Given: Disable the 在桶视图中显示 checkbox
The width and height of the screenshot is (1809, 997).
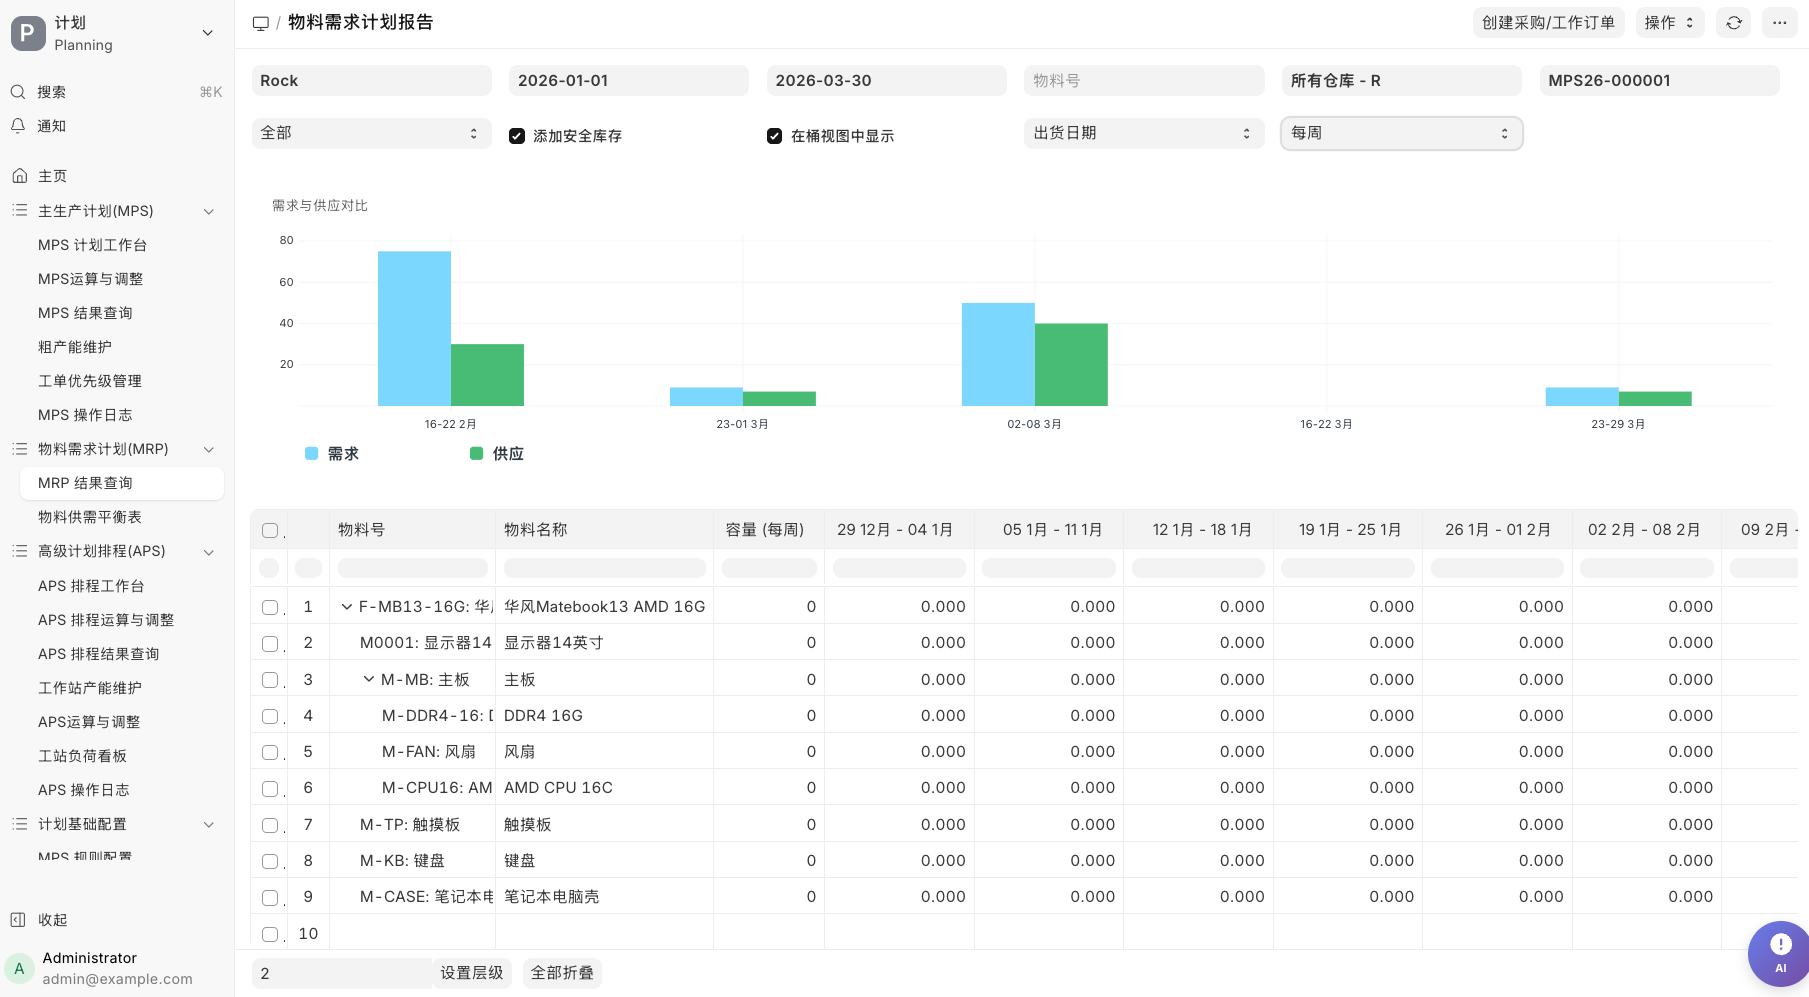Looking at the screenshot, I should point(774,135).
